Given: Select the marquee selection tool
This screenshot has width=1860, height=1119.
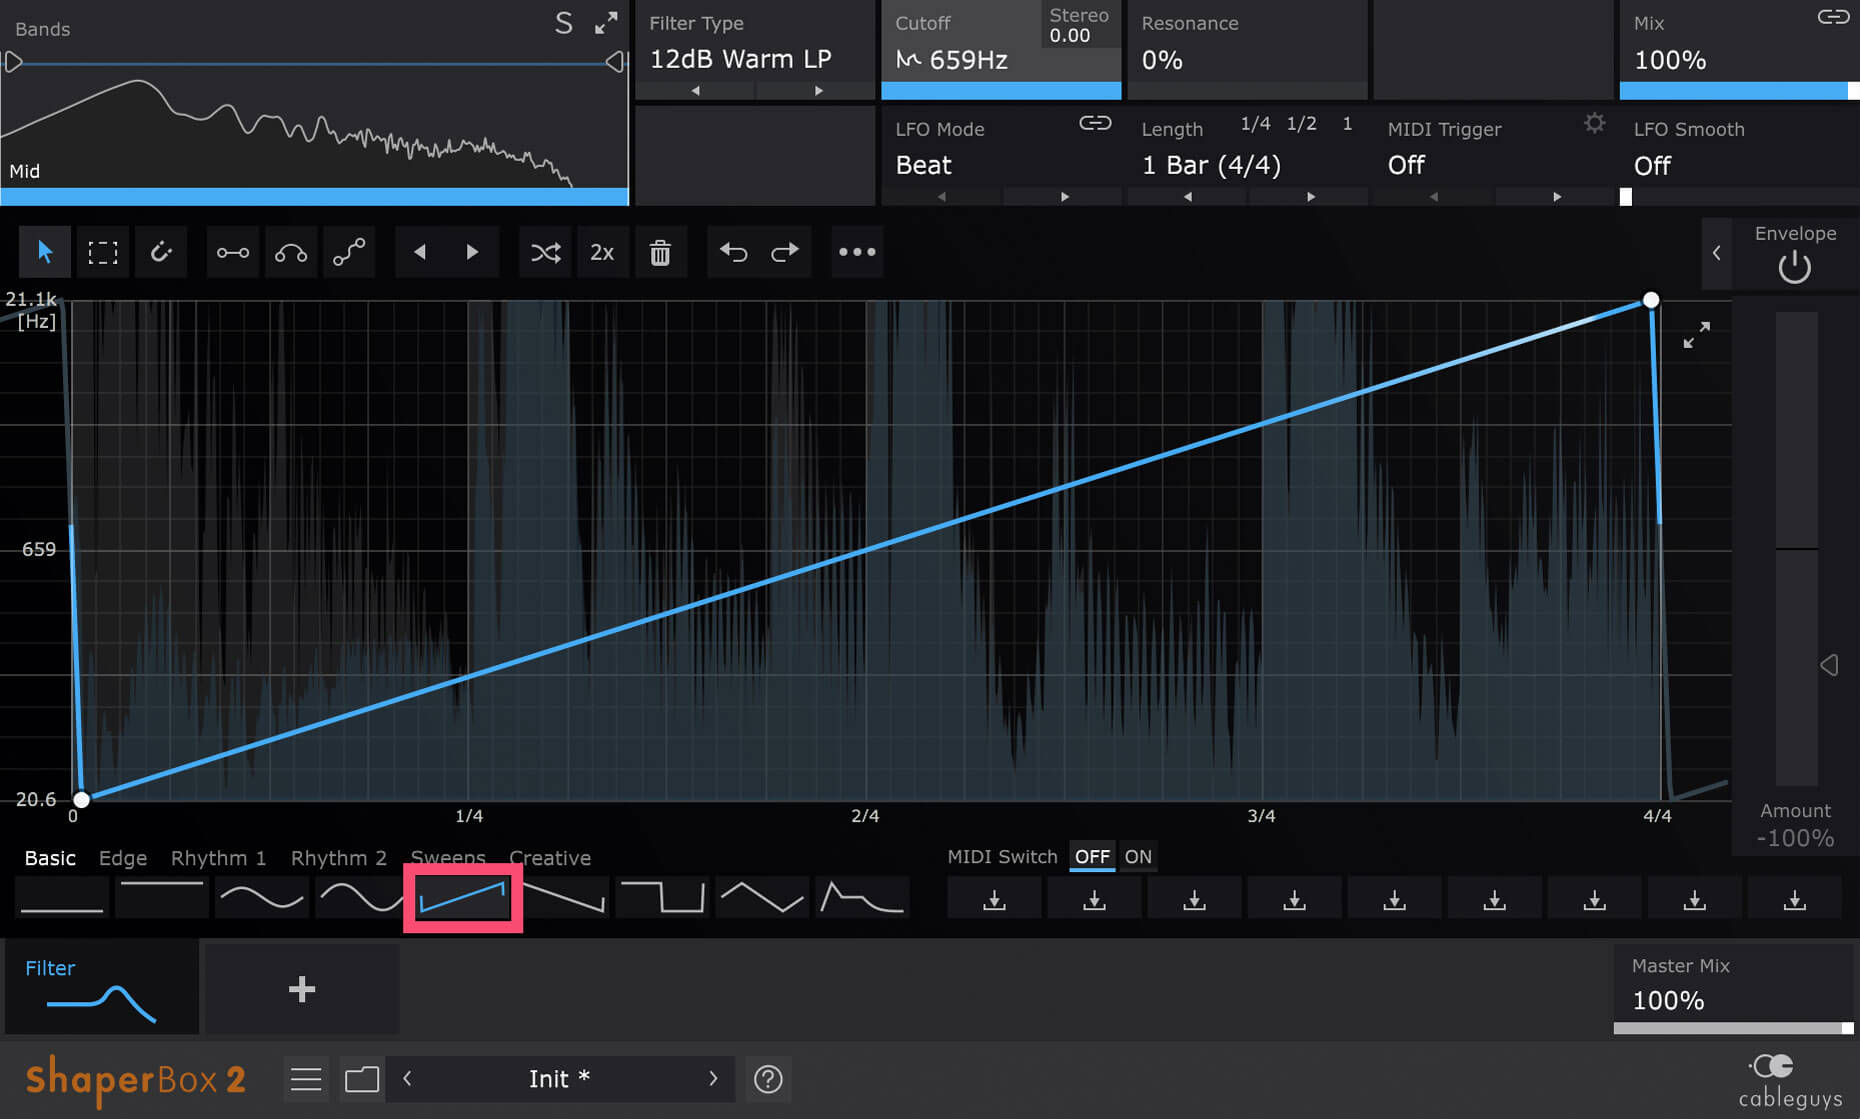Looking at the screenshot, I should pos(103,252).
